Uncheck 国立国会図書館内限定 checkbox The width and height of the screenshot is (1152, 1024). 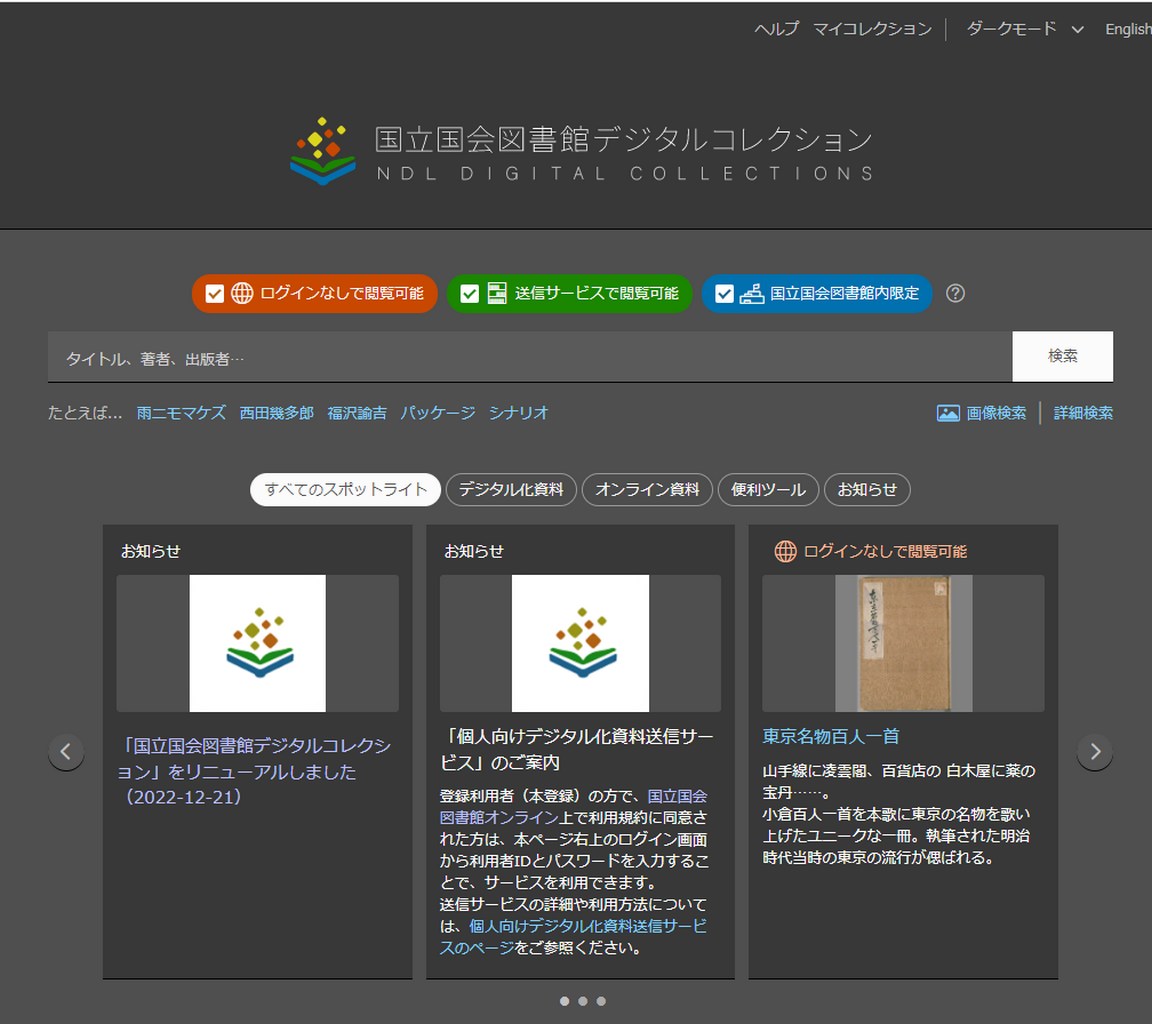click(x=724, y=293)
